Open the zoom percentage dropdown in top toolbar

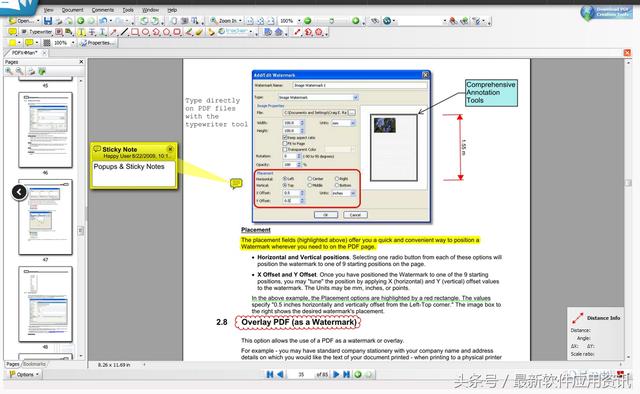point(299,21)
